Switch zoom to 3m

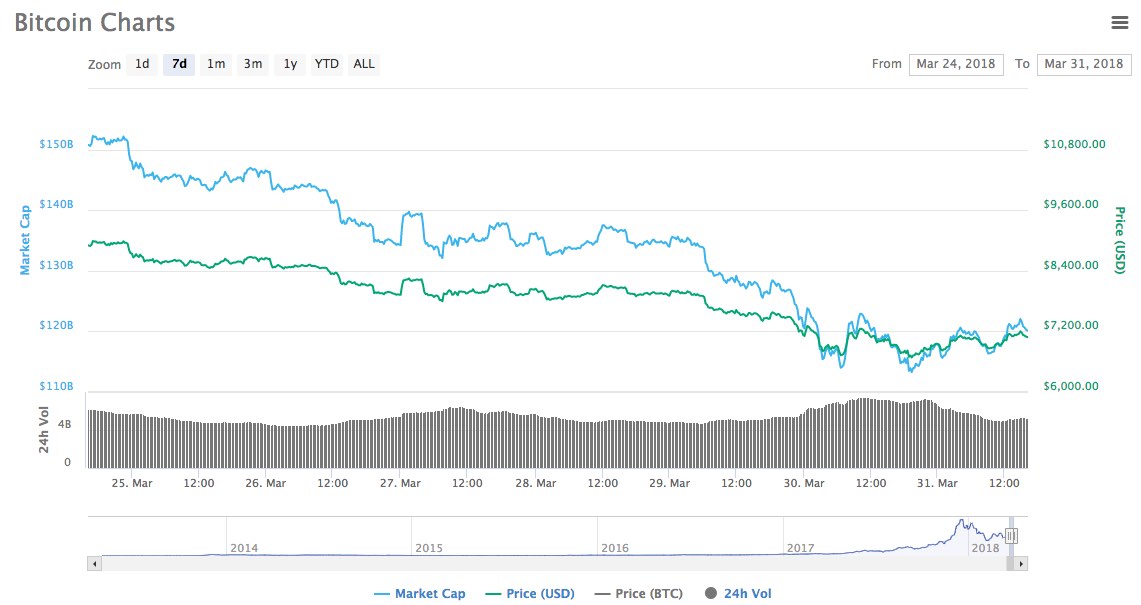click(x=253, y=64)
